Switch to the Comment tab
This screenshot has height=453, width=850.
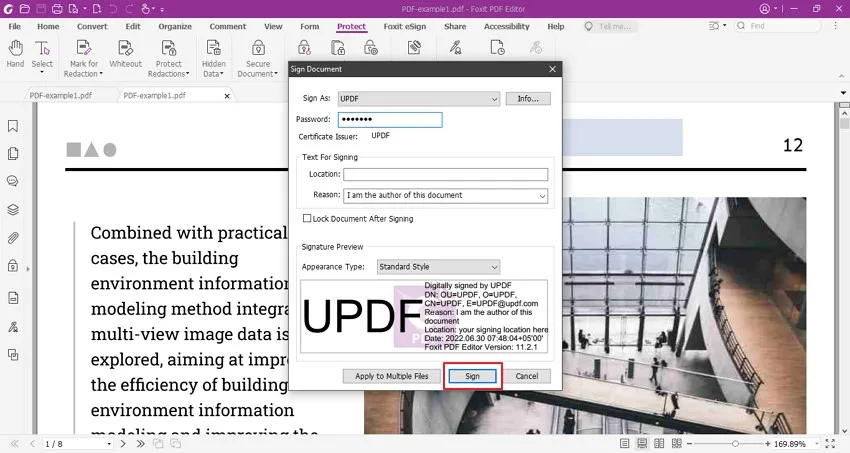(228, 26)
